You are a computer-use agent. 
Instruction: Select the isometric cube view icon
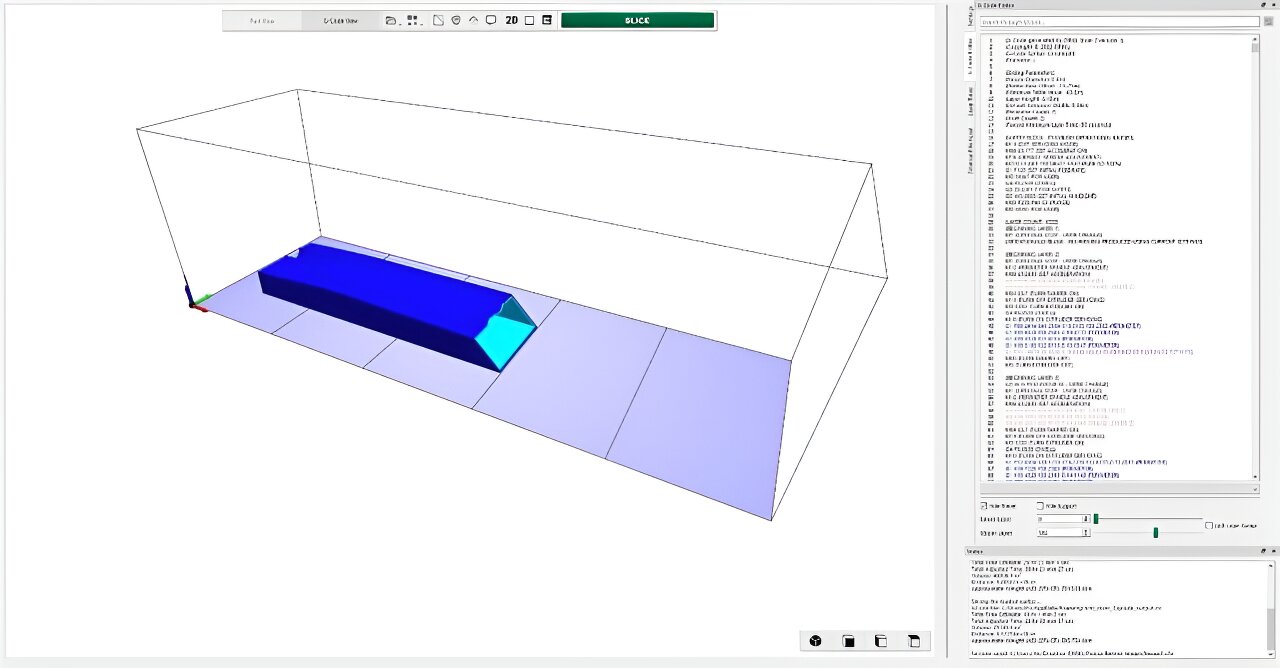[815, 641]
